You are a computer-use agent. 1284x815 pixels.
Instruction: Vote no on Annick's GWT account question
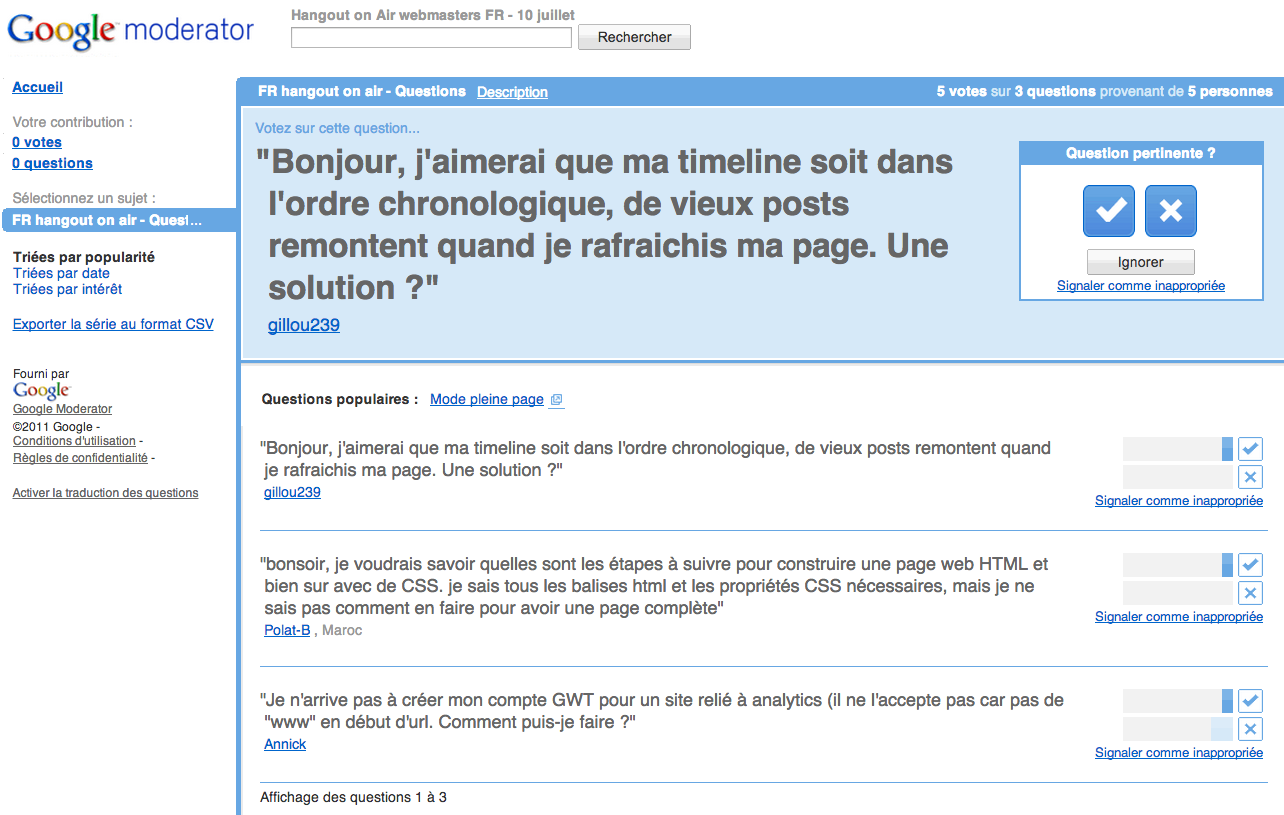[1250, 729]
